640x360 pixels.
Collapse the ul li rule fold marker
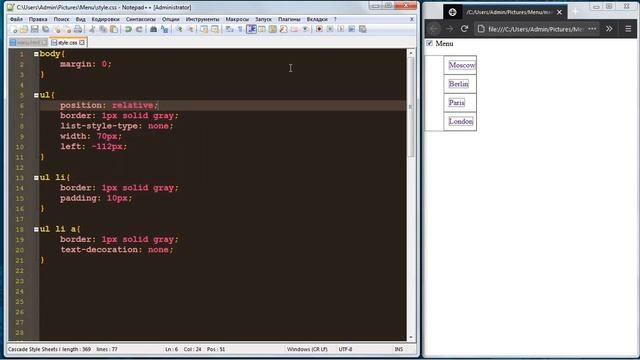pyautogui.click(x=36, y=178)
